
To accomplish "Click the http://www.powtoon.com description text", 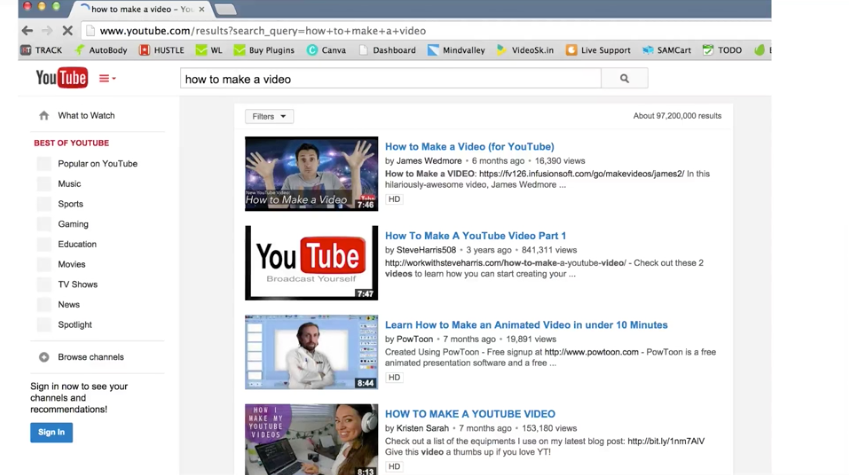I will (x=591, y=352).
